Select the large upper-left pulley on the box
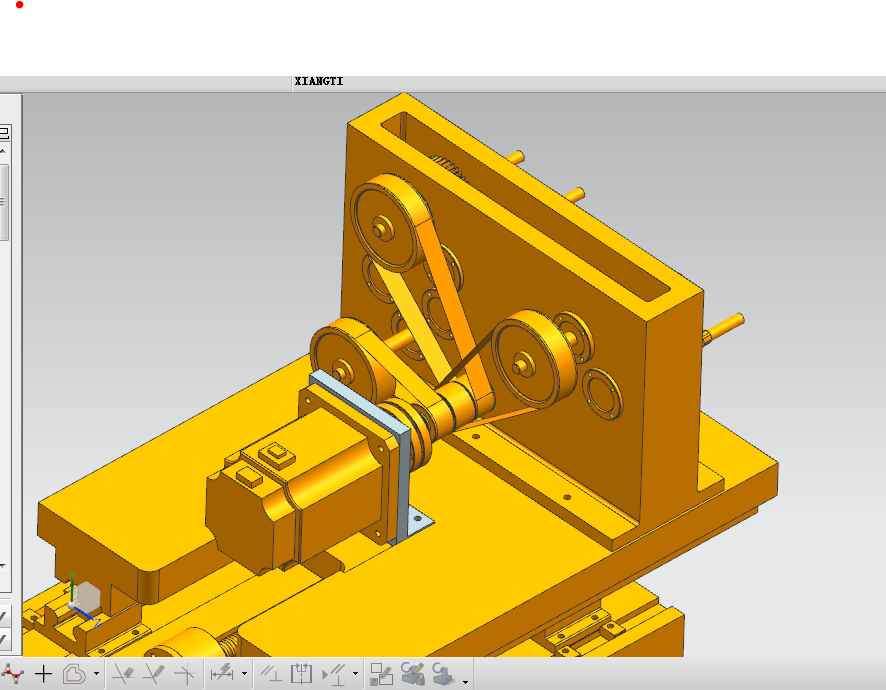Screen dimensions: 886x690 pos(390,222)
